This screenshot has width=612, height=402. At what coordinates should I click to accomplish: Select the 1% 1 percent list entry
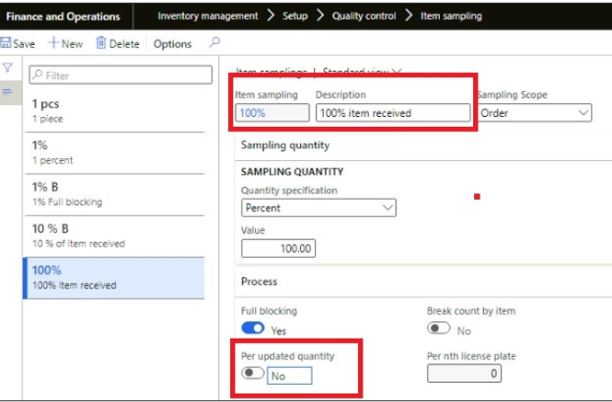pos(114,153)
